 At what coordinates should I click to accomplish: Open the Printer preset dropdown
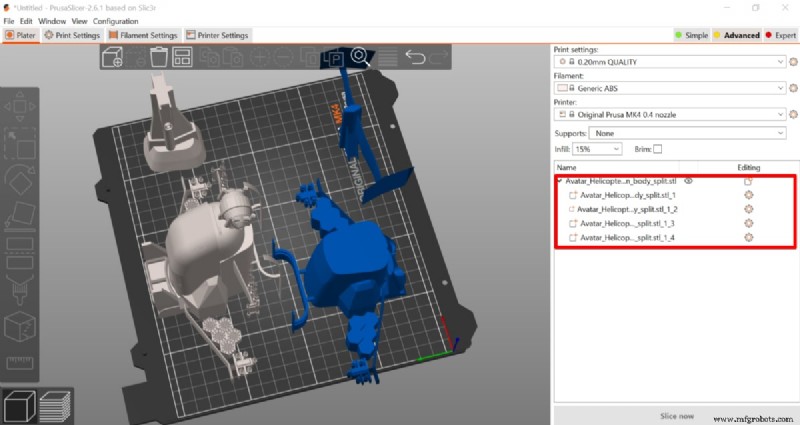[670, 114]
